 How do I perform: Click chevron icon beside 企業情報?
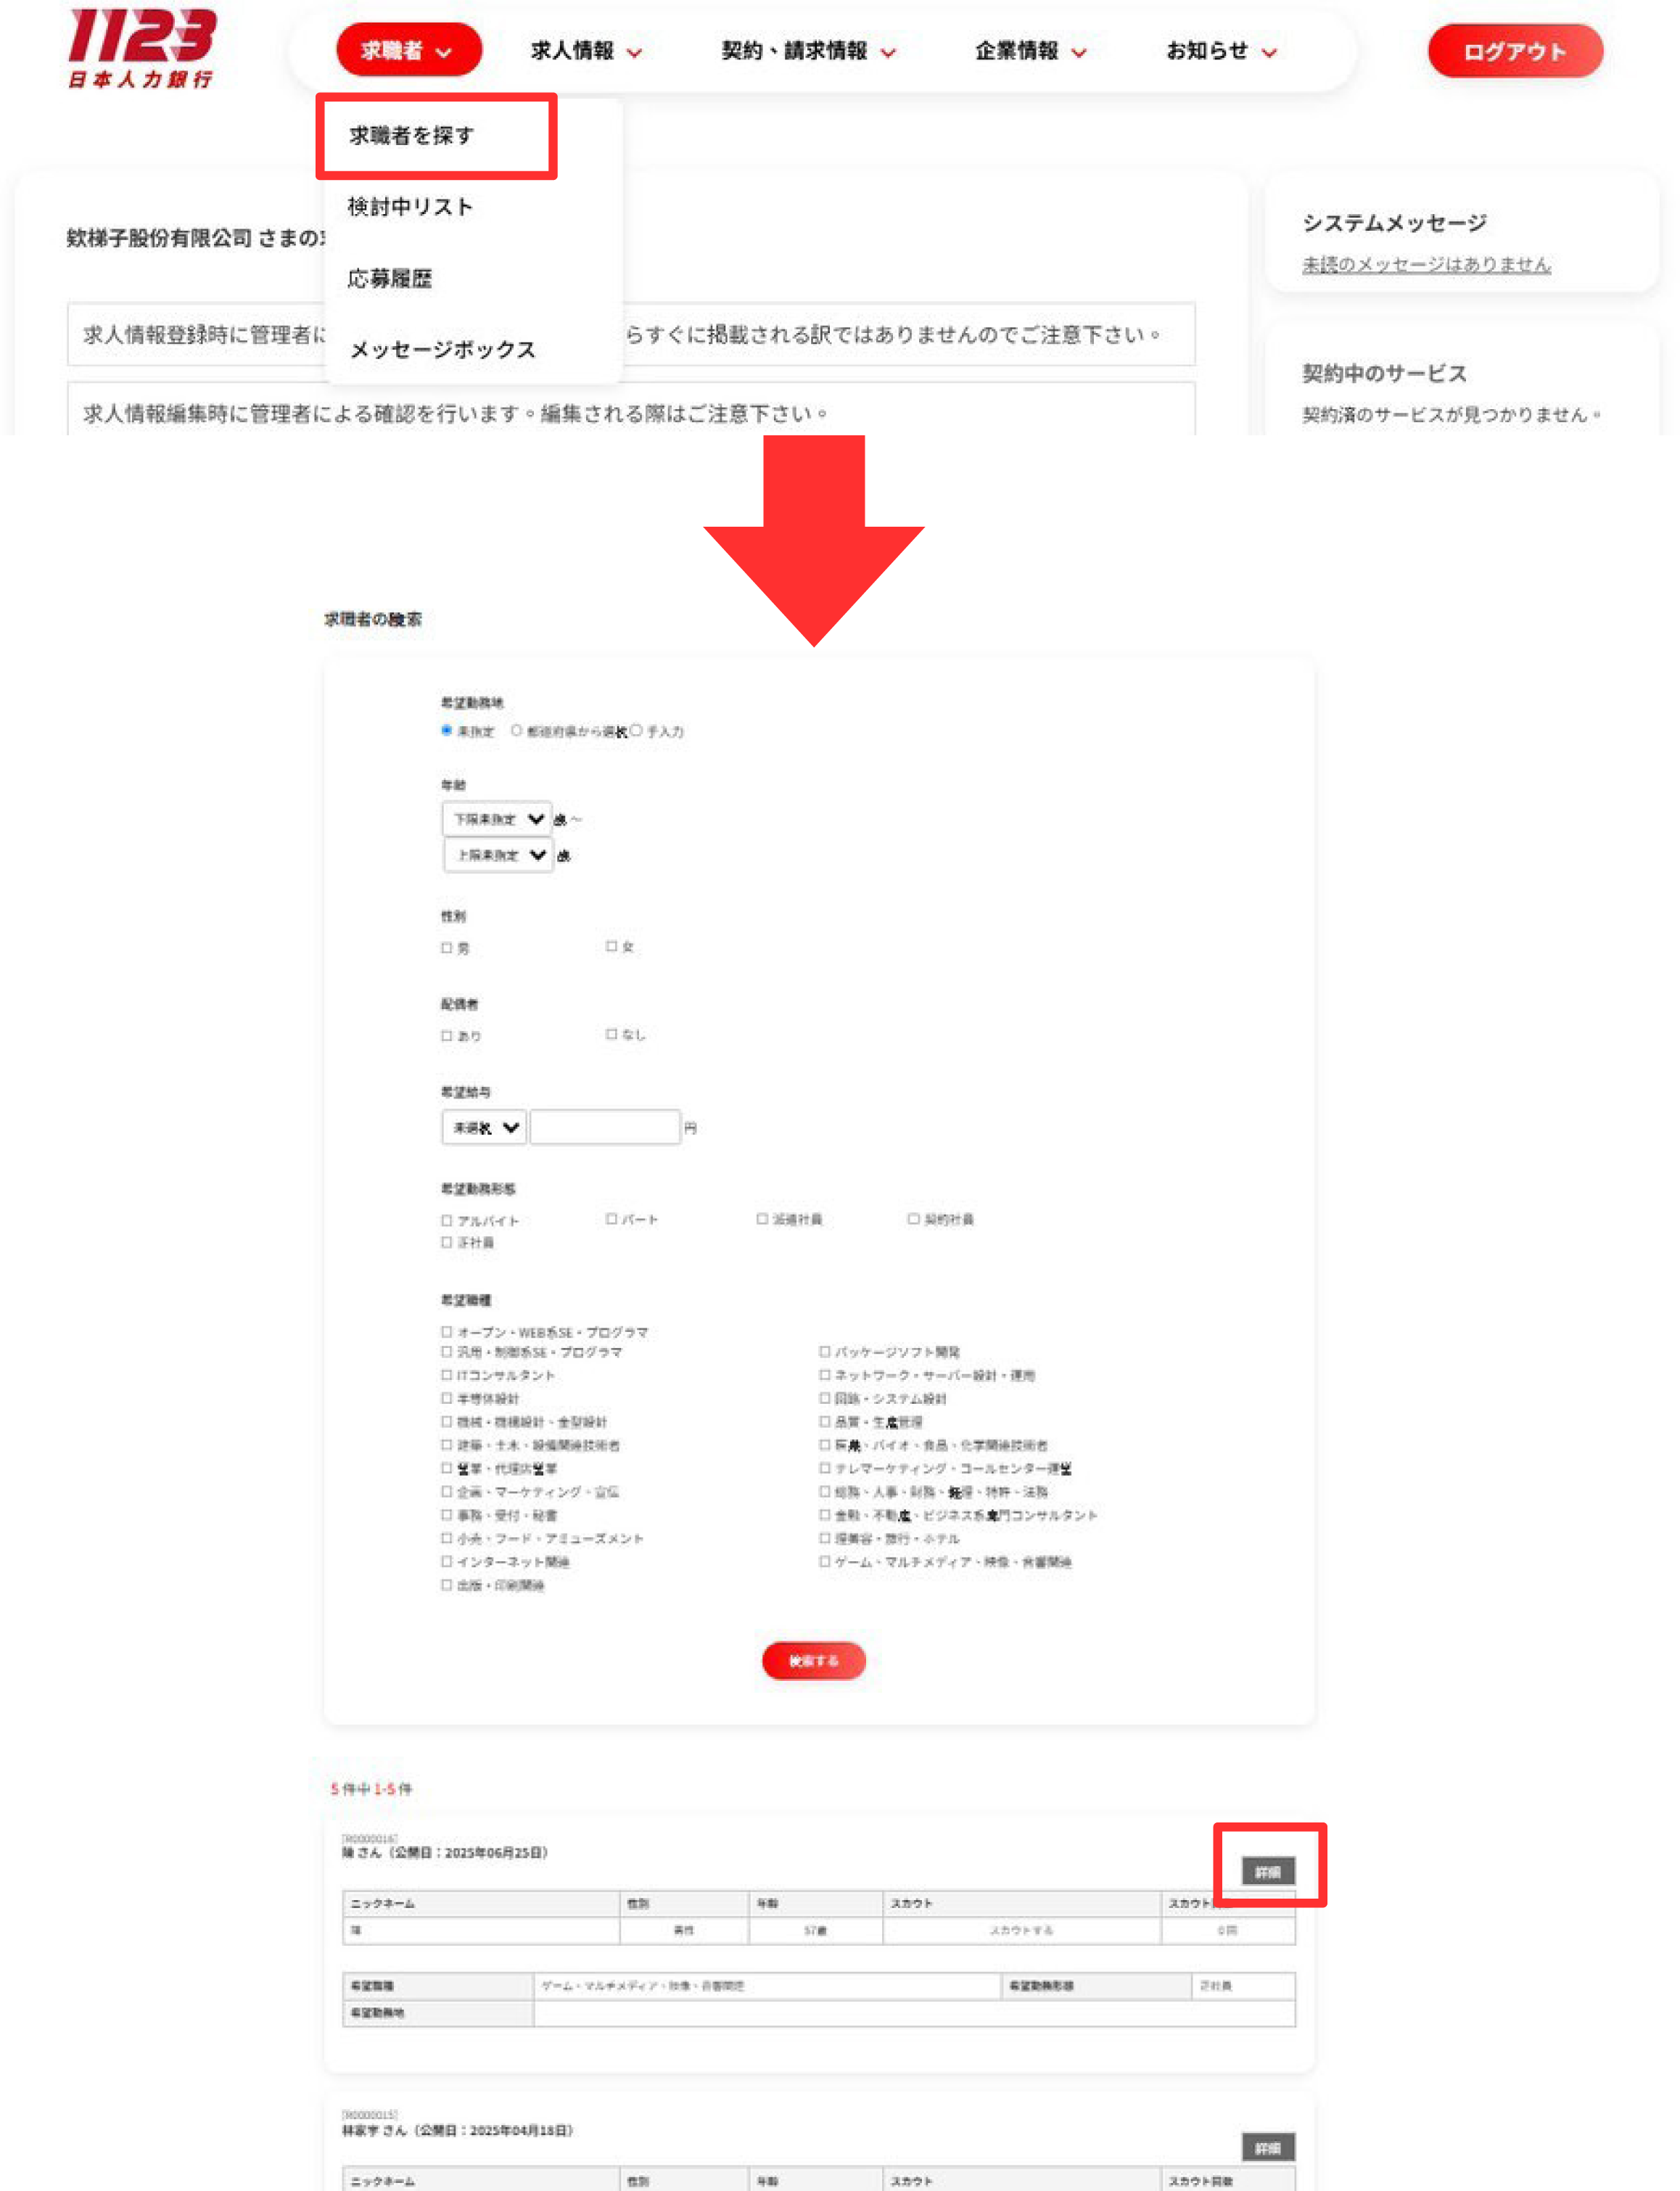pyautogui.click(x=1078, y=53)
